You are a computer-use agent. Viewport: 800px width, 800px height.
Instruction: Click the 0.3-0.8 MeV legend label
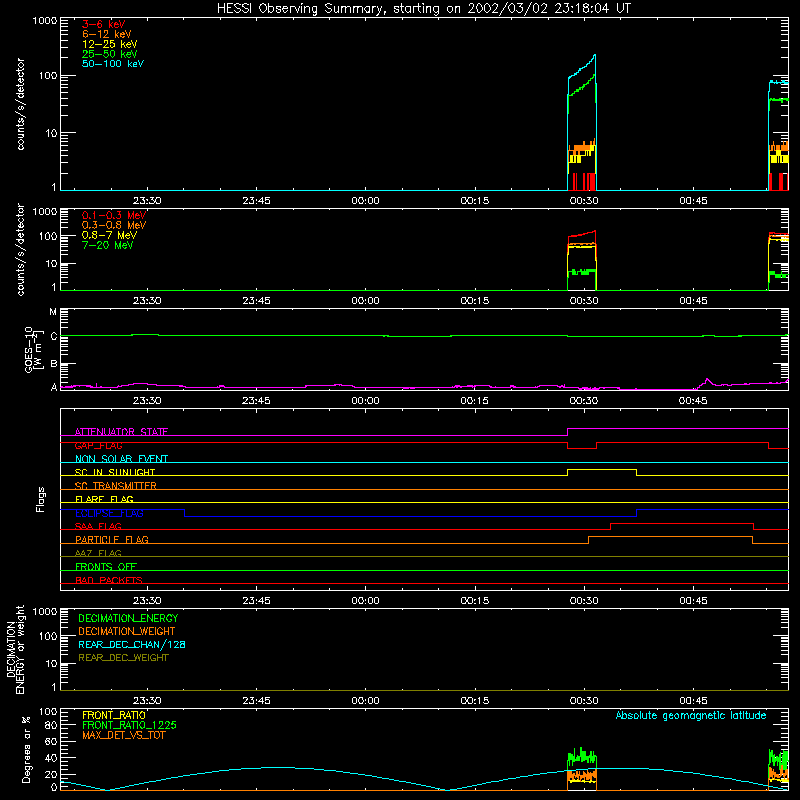click(114, 225)
